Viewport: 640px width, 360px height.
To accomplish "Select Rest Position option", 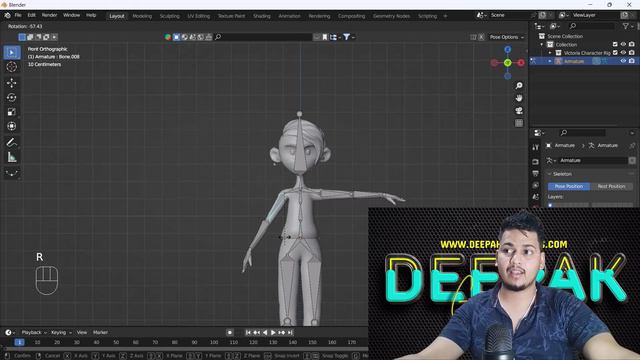I will pos(611,186).
